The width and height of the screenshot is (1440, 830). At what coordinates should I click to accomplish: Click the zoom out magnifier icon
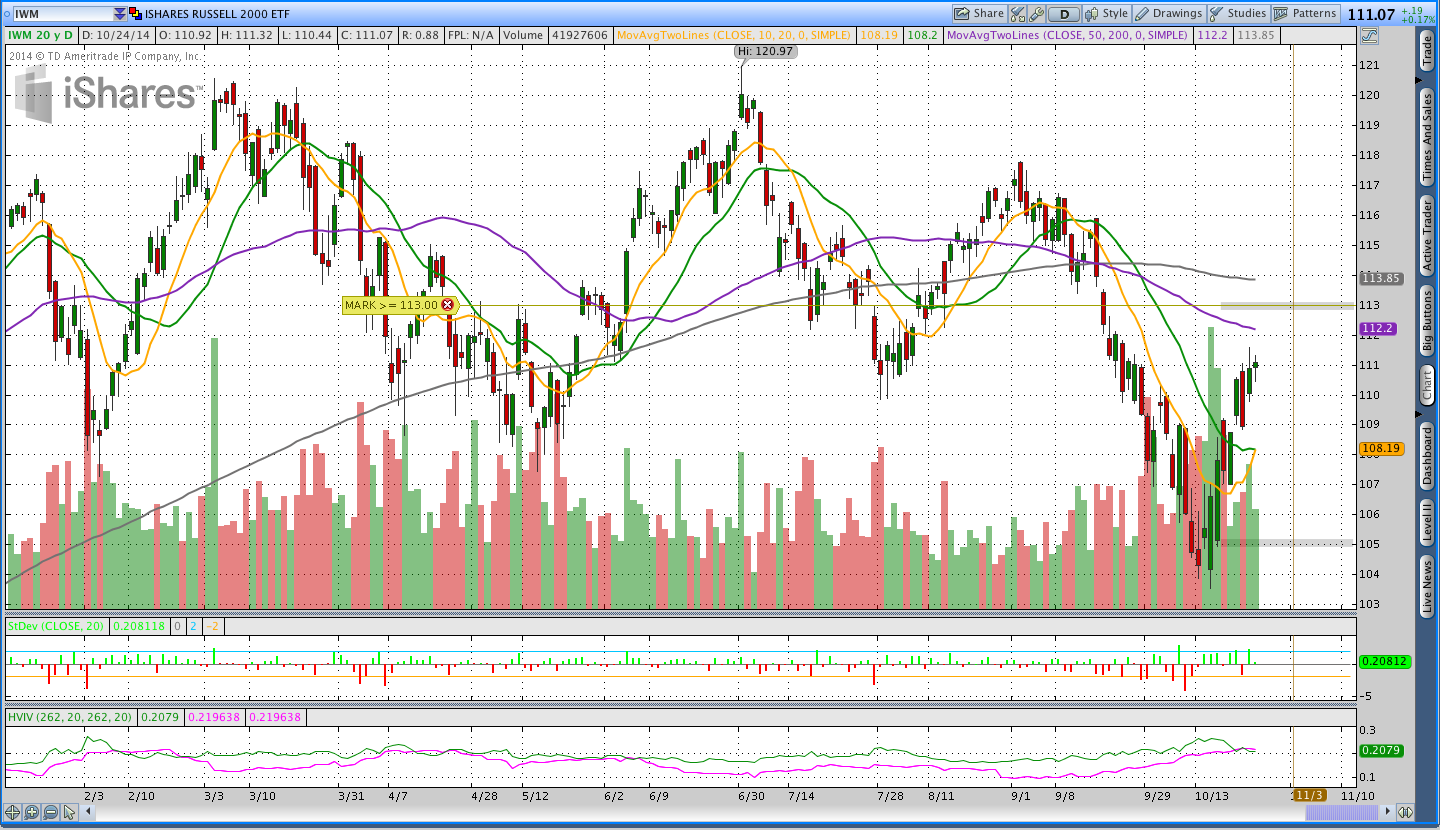(x=50, y=813)
